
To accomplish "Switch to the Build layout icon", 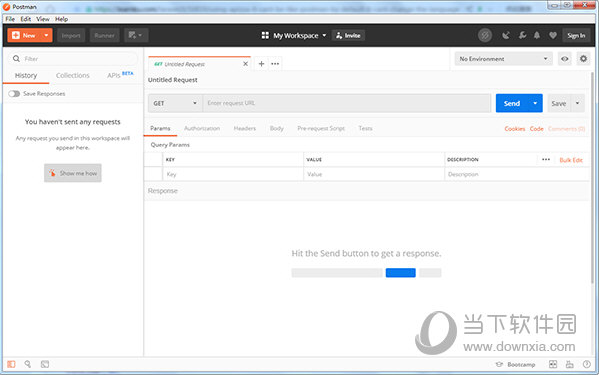I will [x=552, y=364].
